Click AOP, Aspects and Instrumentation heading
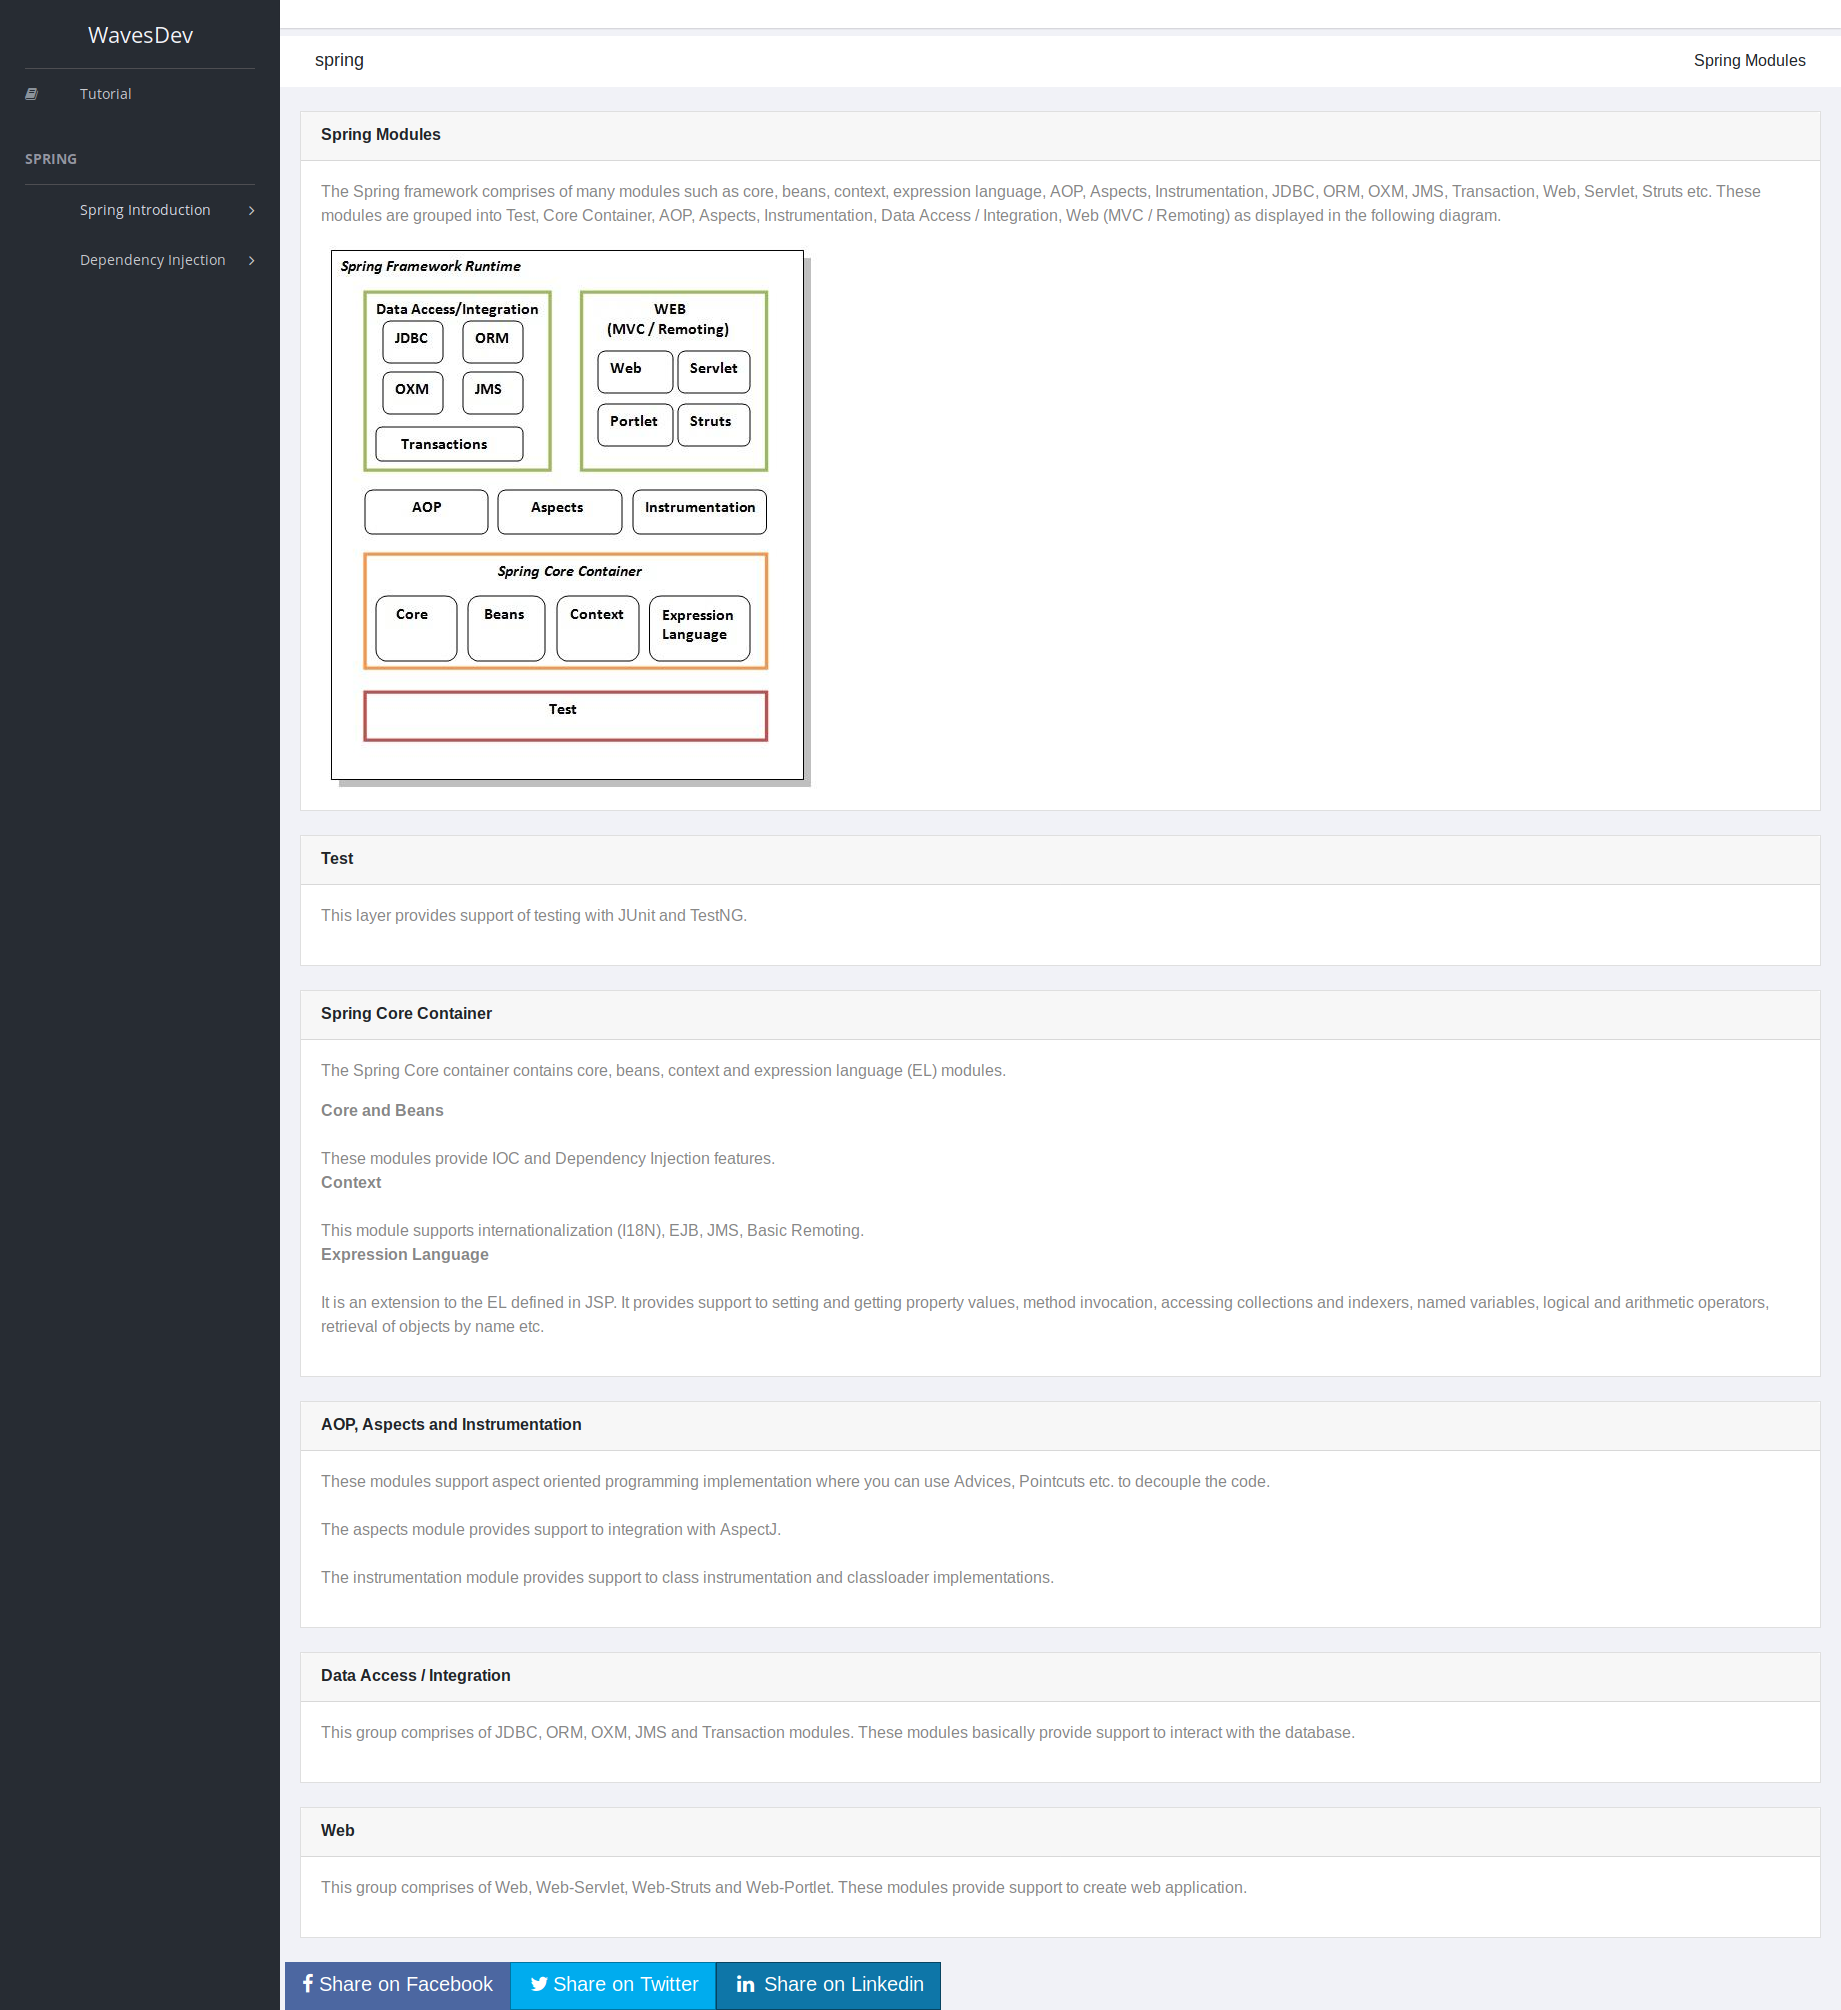This screenshot has width=1841, height=2010. click(451, 1425)
